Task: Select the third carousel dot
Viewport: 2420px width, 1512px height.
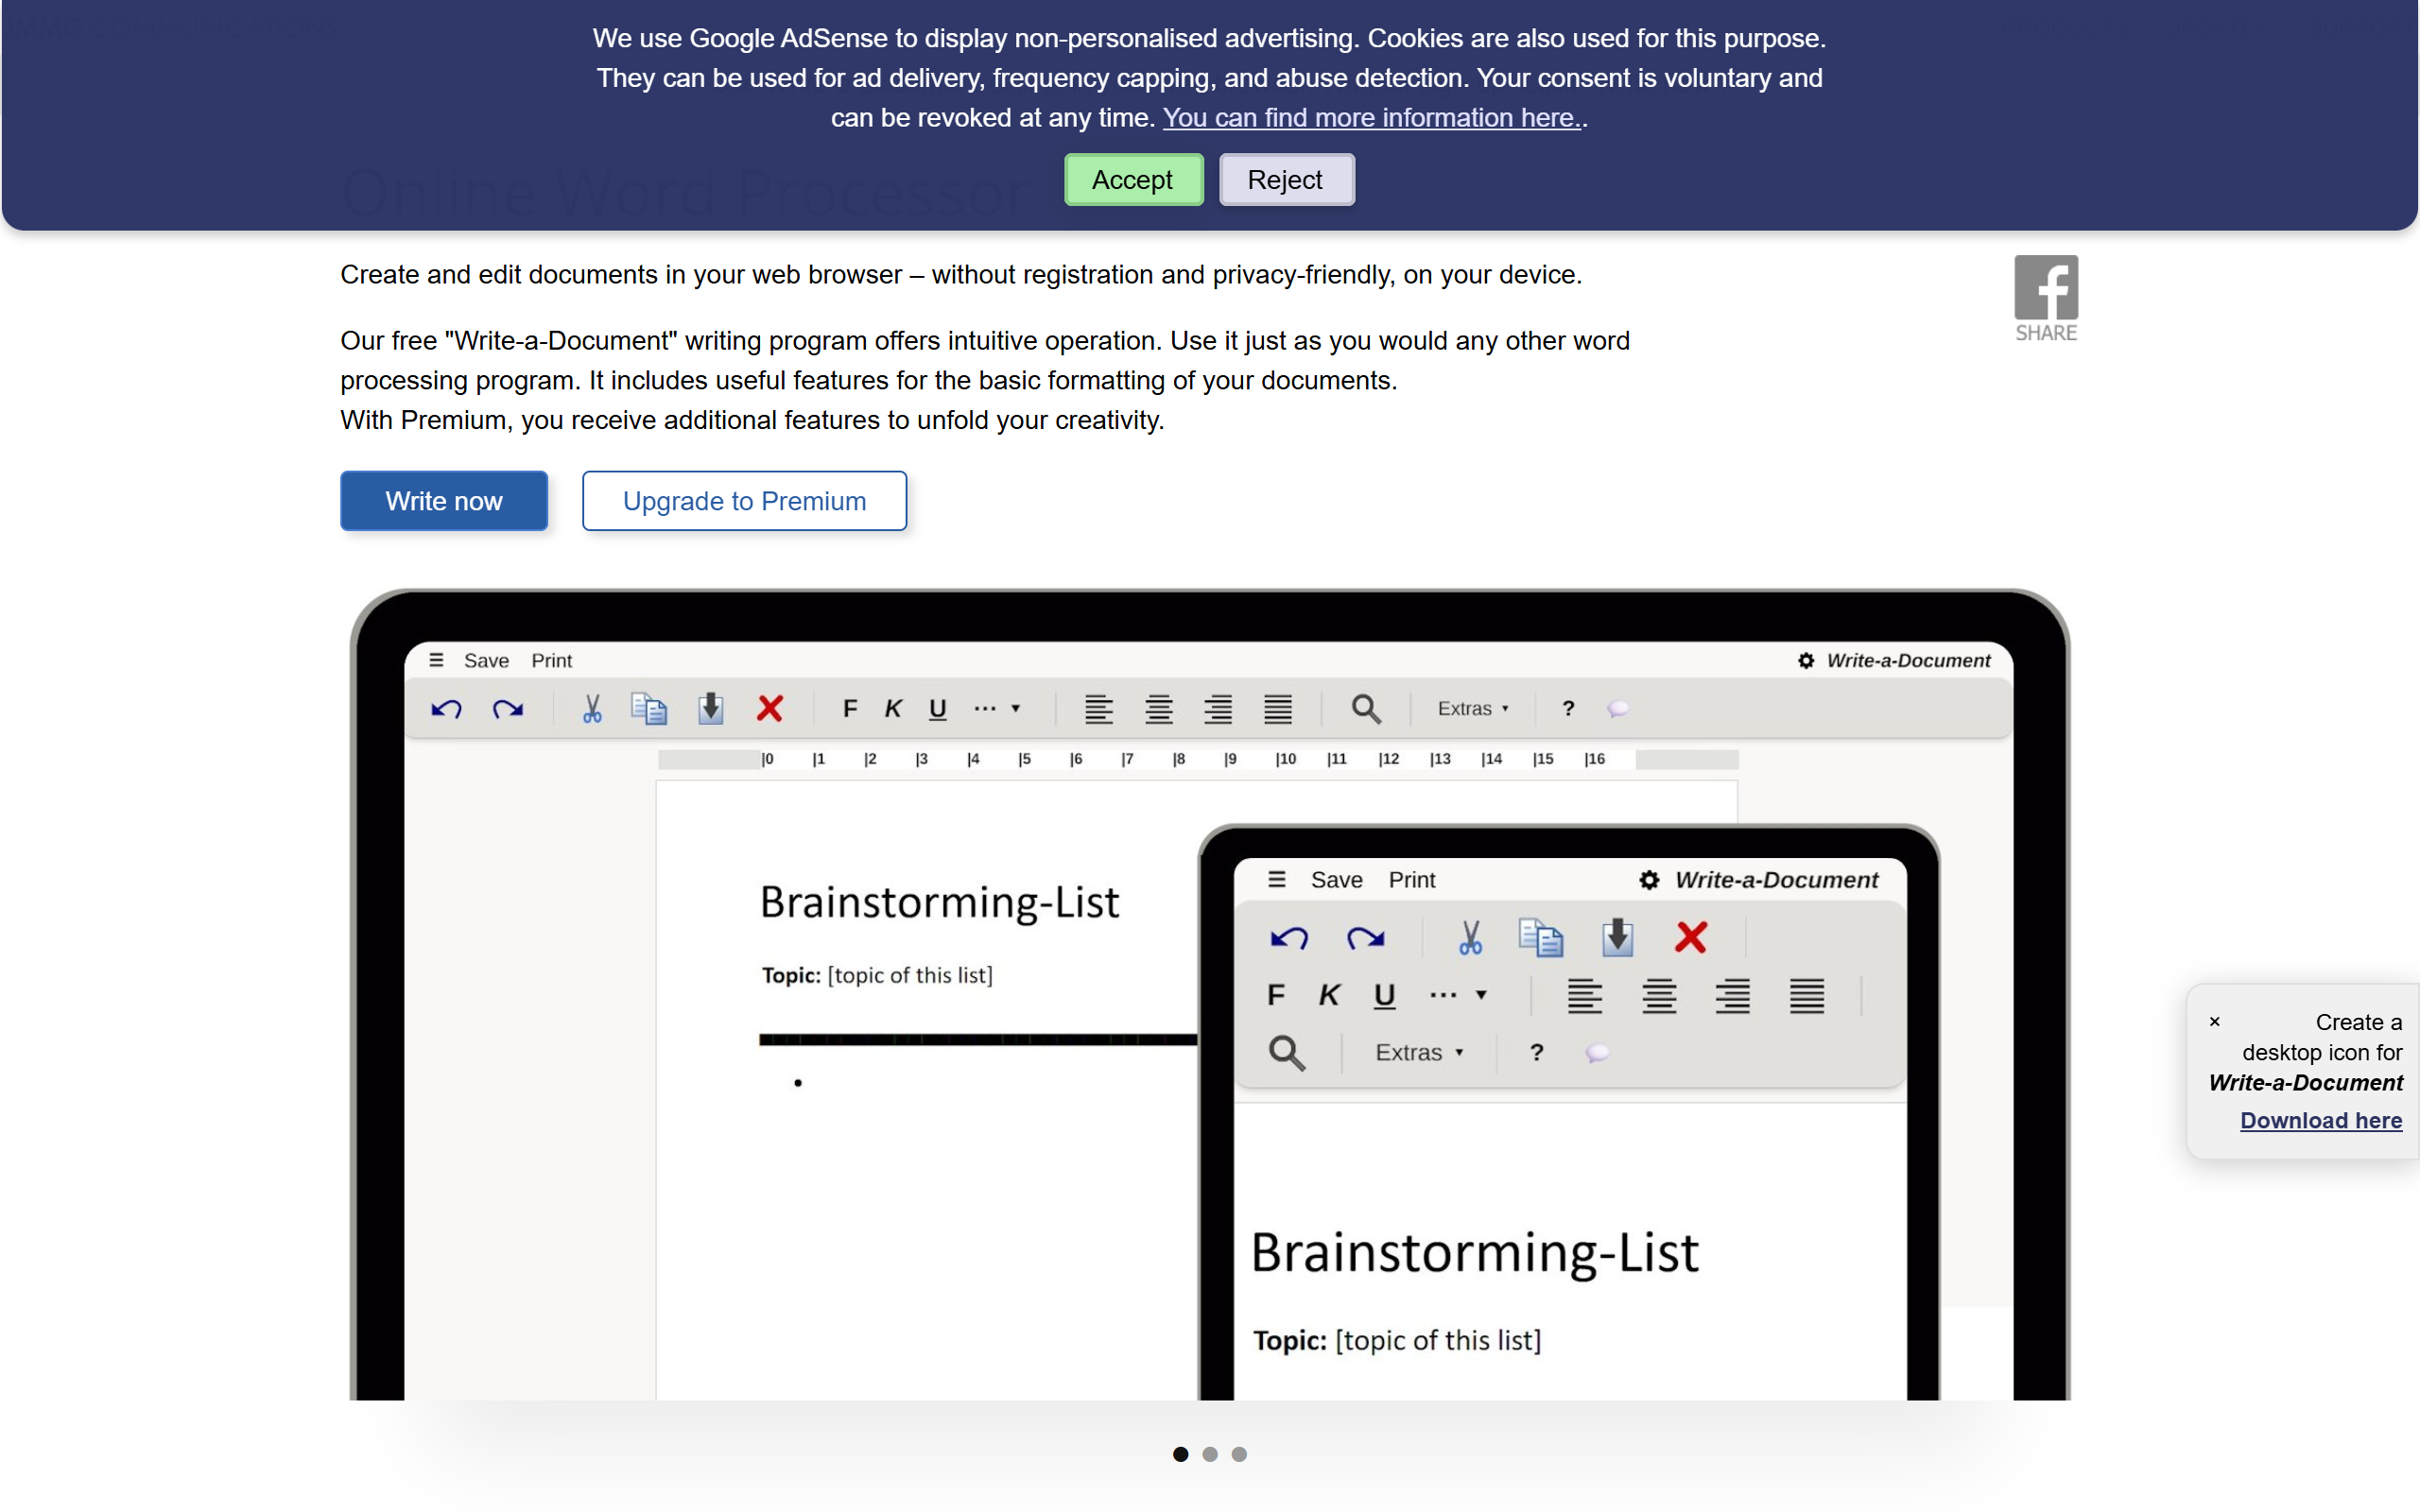Action: (1239, 1454)
